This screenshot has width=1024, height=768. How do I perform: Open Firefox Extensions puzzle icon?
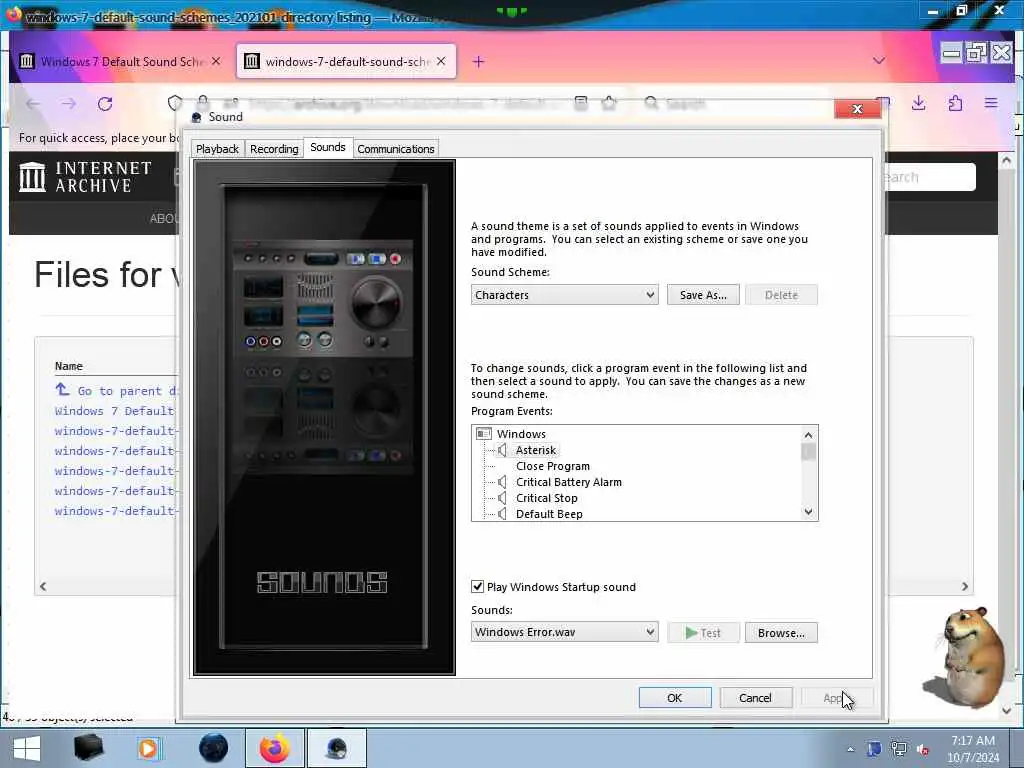(955, 103)
